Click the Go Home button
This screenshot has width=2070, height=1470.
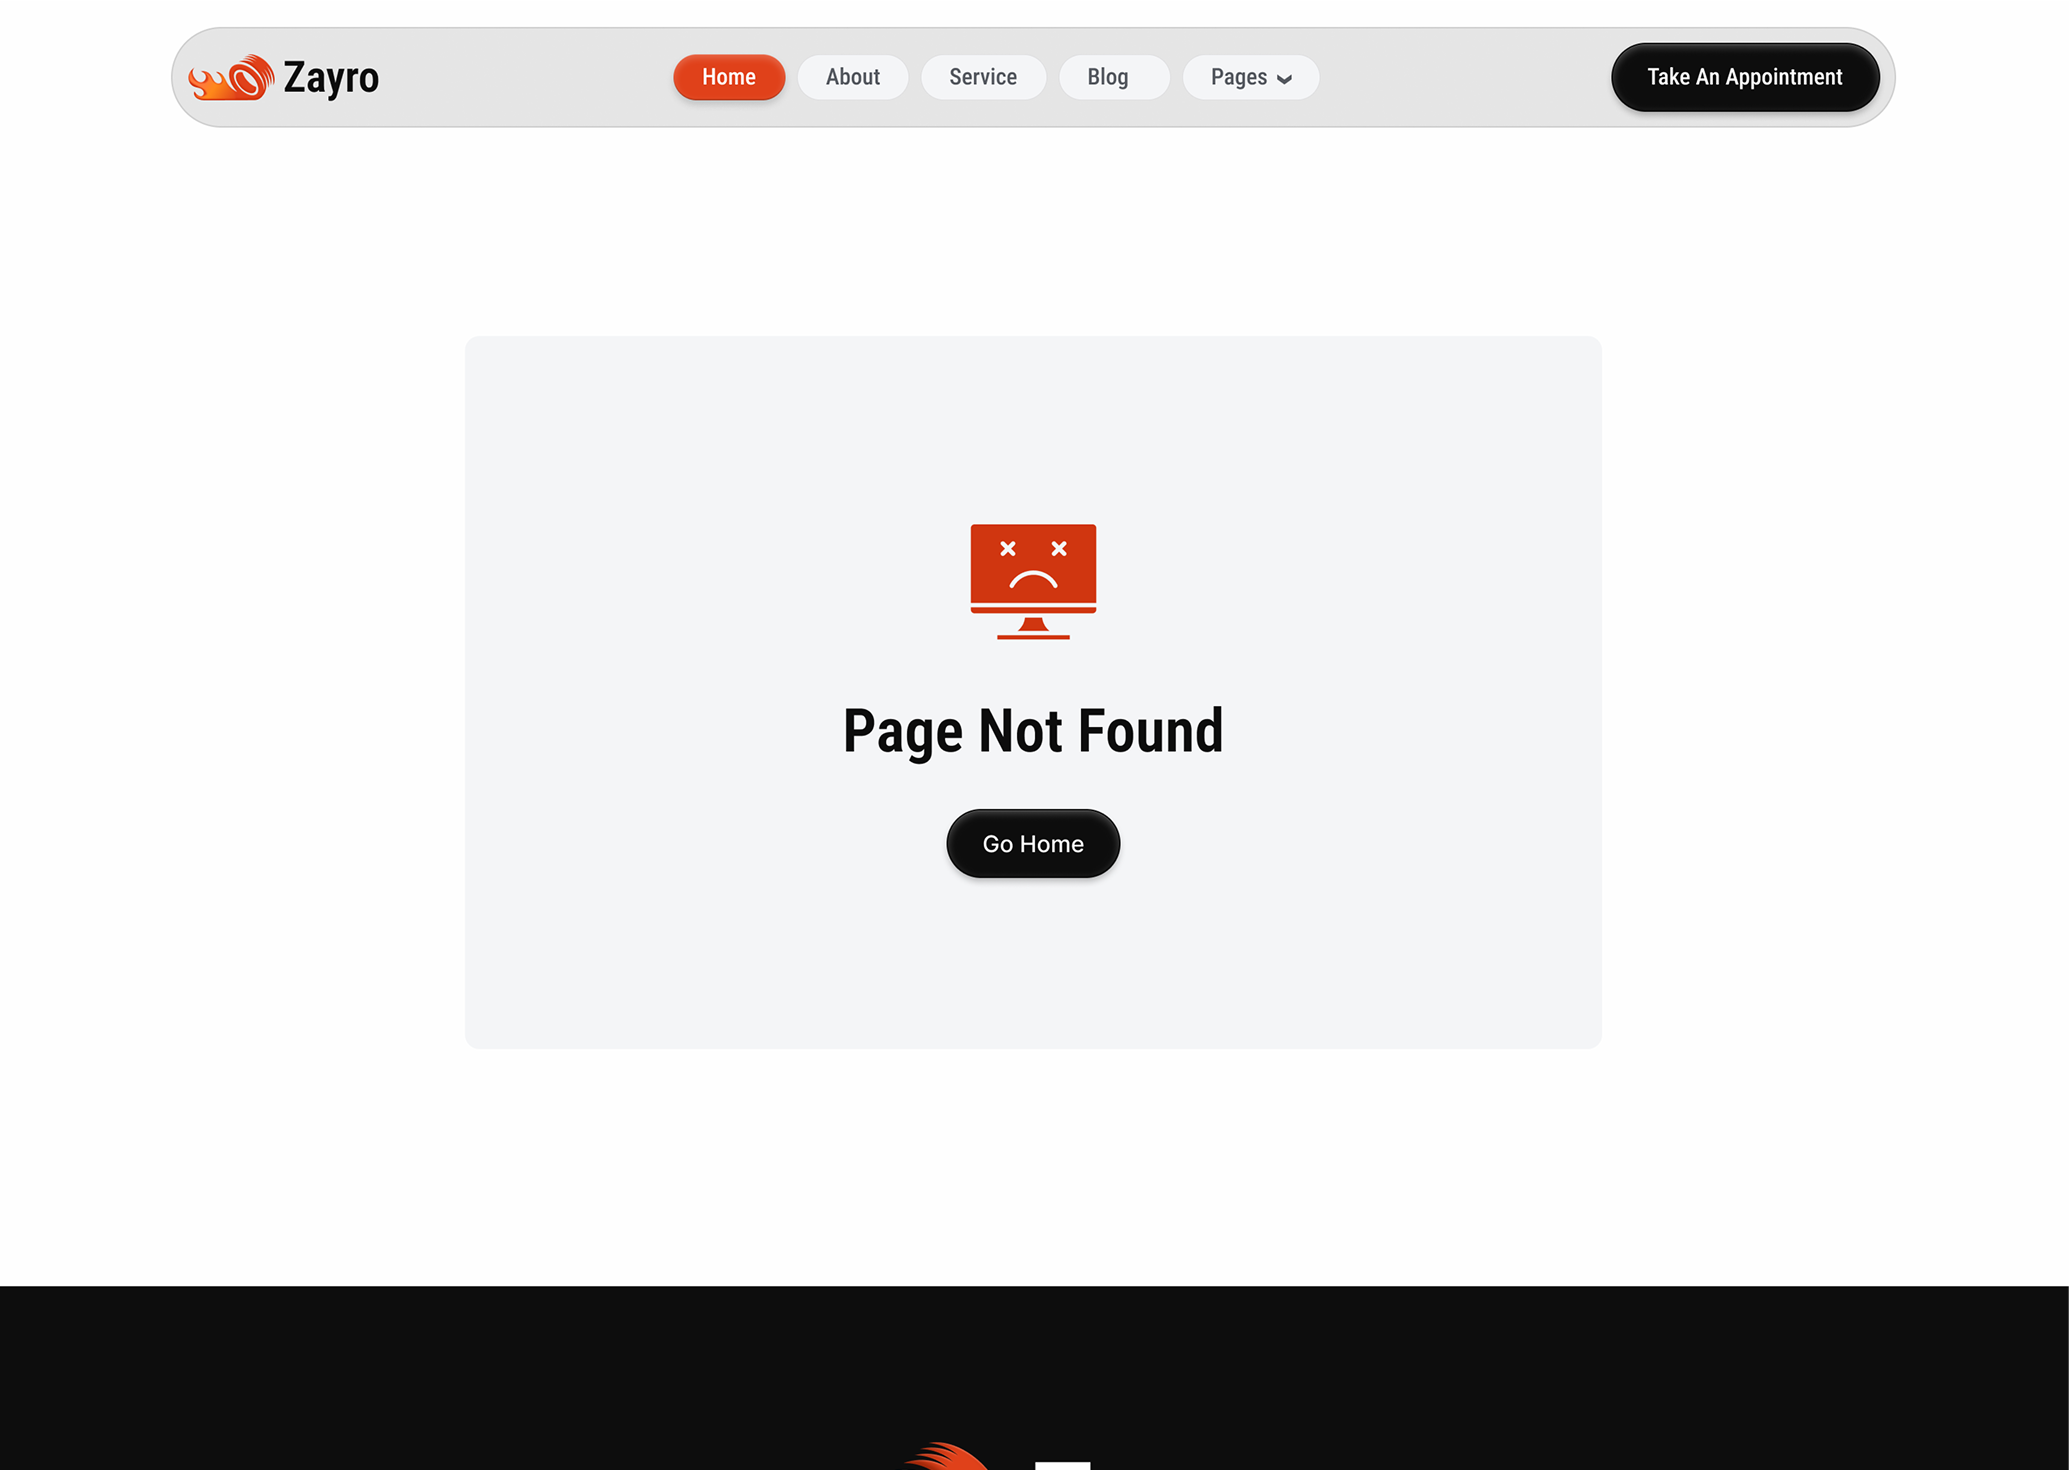point(1033,844)
